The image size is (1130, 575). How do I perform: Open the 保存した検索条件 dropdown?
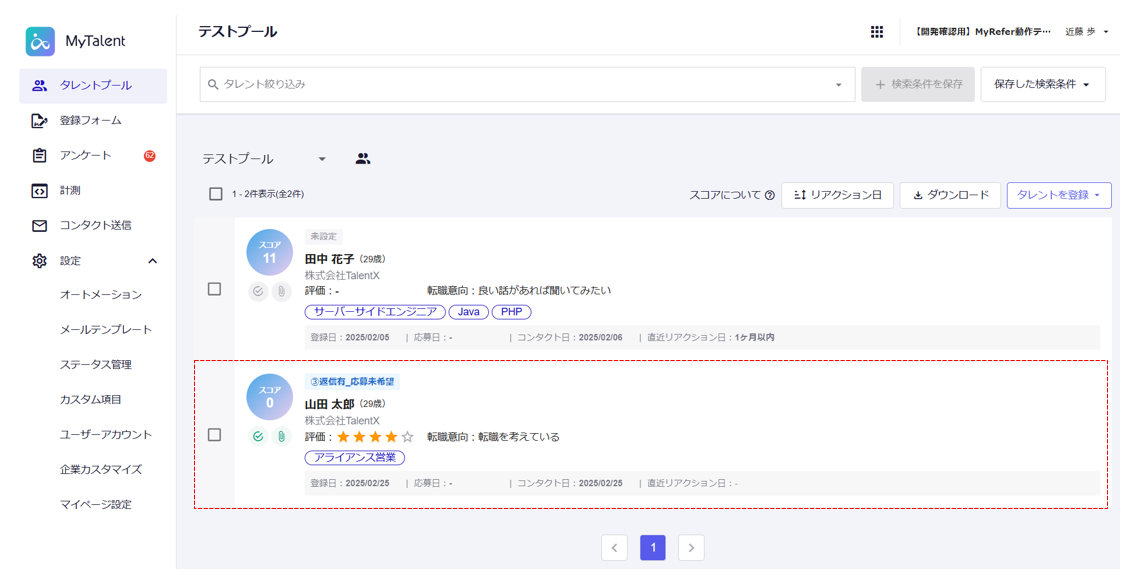tap(1042, 85)
